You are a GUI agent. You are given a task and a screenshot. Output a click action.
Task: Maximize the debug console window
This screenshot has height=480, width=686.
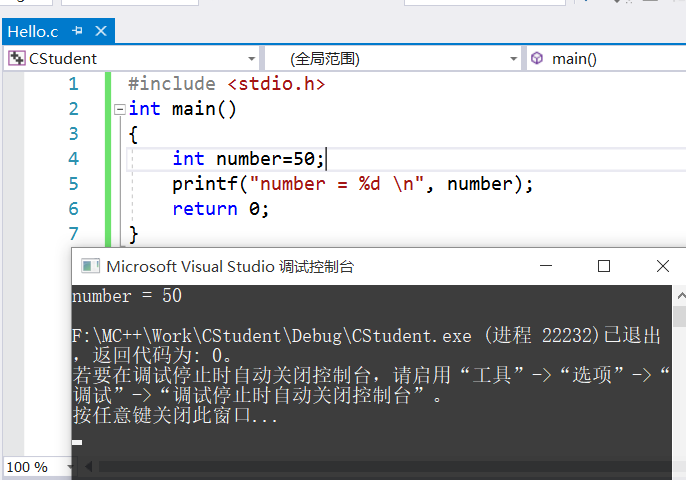tap(604, 266)
